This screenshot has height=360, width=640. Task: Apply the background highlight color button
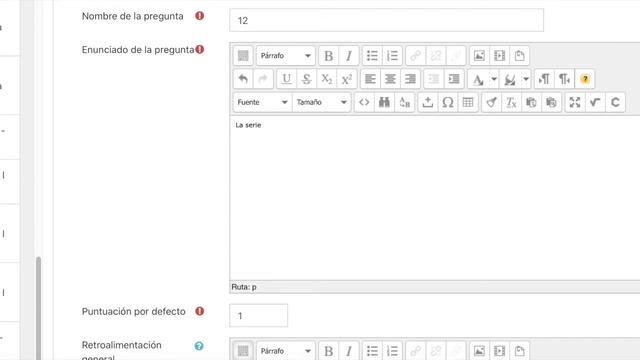point(510,79)
